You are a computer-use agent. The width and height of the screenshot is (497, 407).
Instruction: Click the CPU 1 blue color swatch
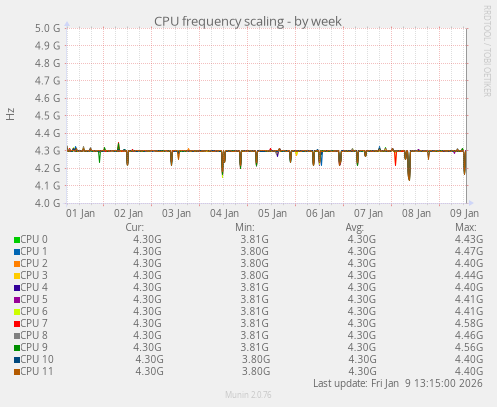[x=17, y=252]
